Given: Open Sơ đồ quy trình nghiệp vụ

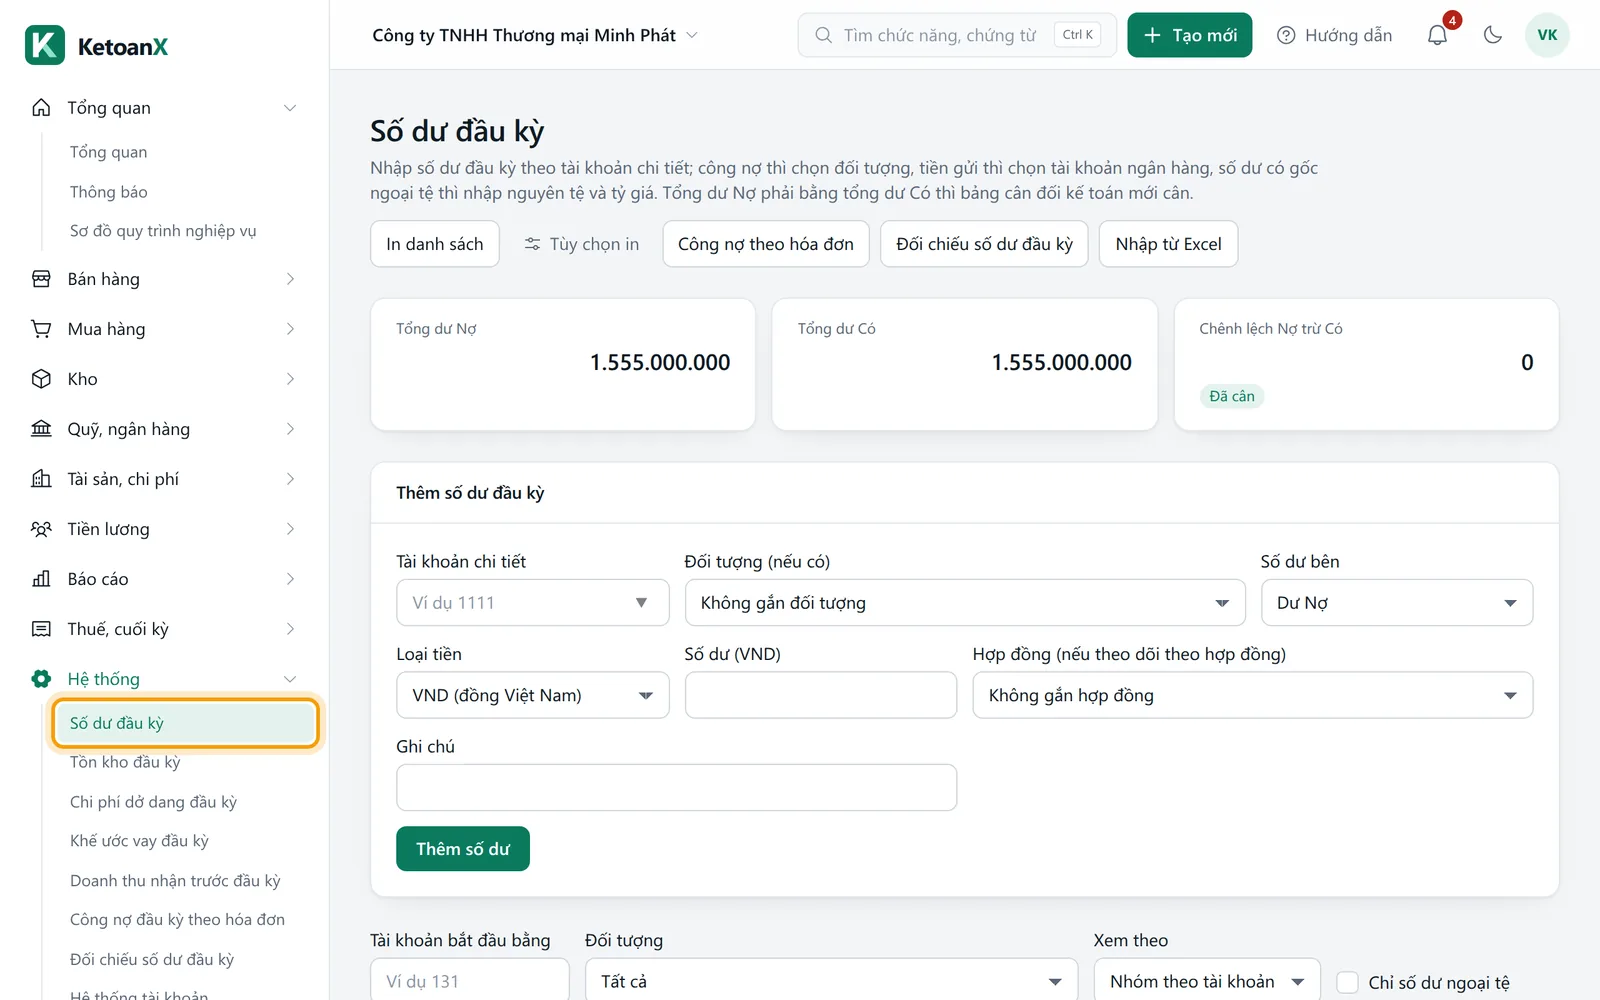Looking at the screenshot, I should coord(163,231).
